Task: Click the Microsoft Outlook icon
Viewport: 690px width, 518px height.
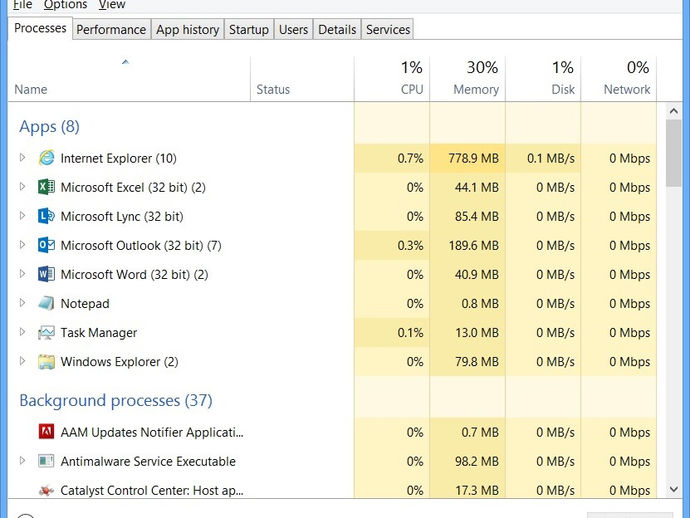Action: 46,245
